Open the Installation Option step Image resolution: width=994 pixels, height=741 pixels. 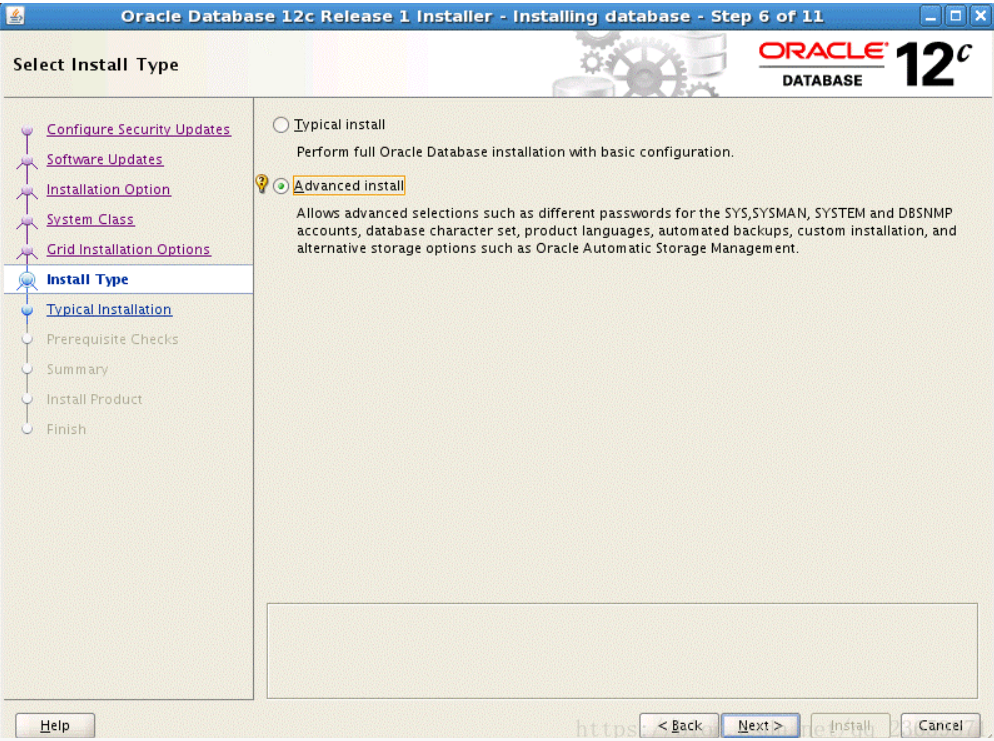click(x=108, y=190)
